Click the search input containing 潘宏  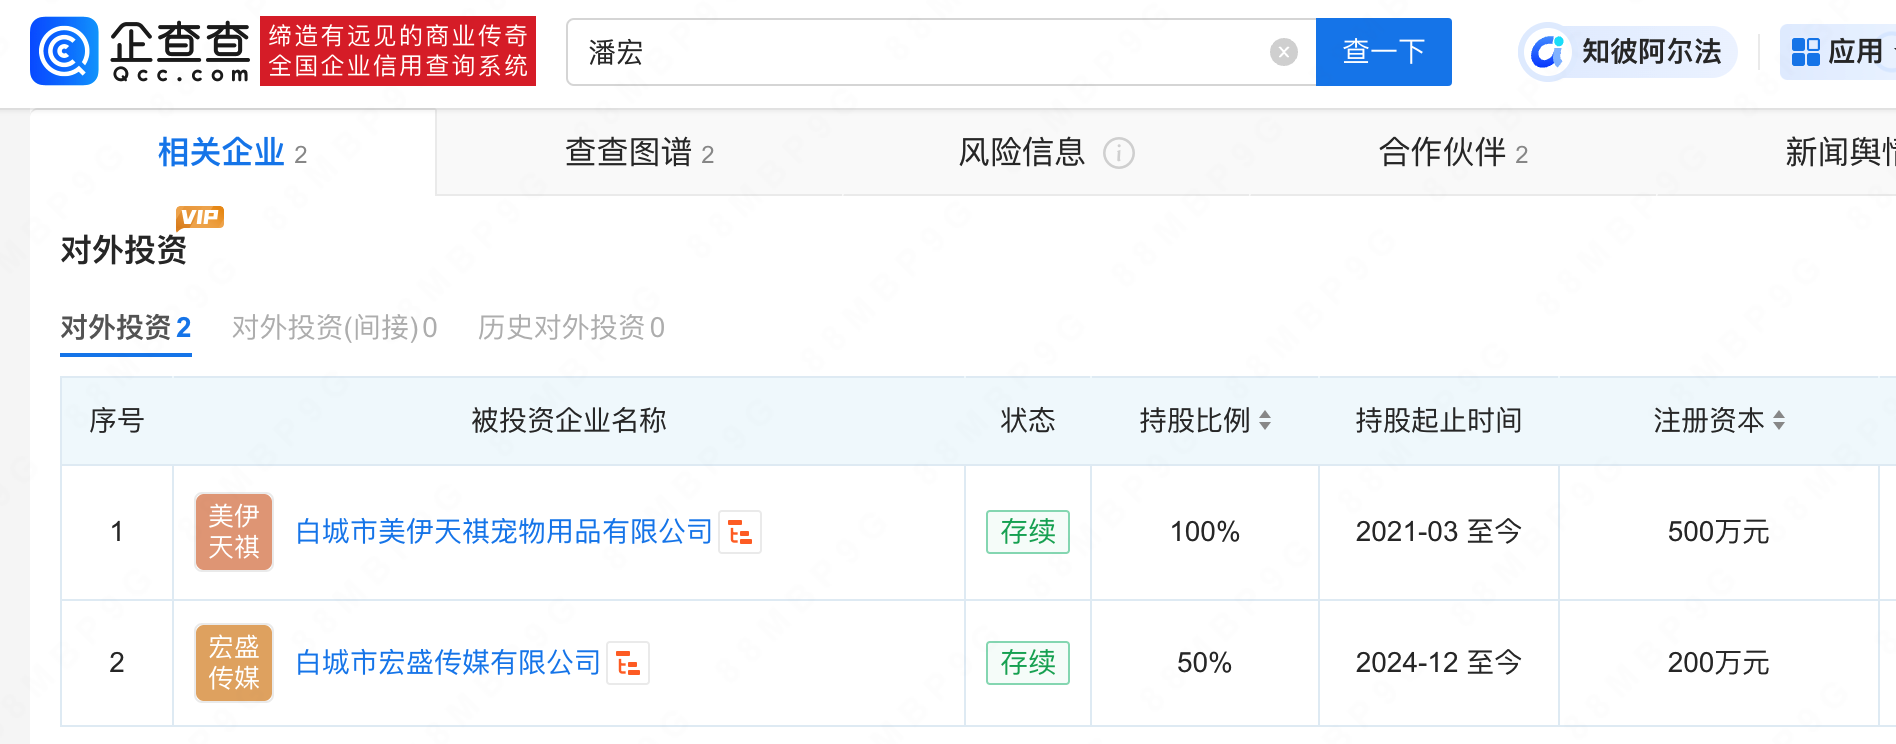tap(920, 52)
